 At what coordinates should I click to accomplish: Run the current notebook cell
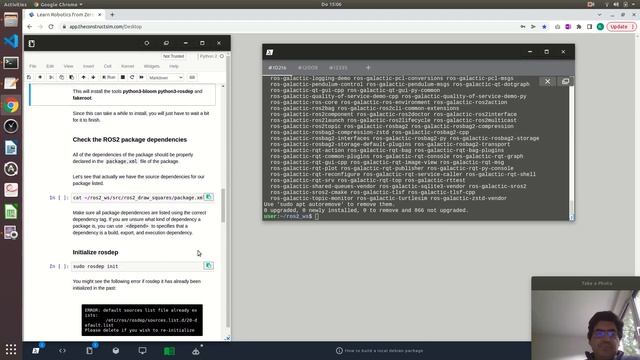109,77
